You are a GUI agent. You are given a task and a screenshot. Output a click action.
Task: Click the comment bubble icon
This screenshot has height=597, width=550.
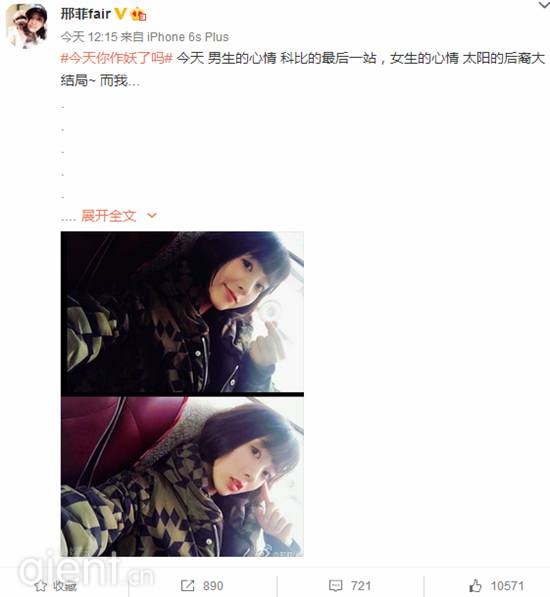pyautogui.click(x=336, y=586)
